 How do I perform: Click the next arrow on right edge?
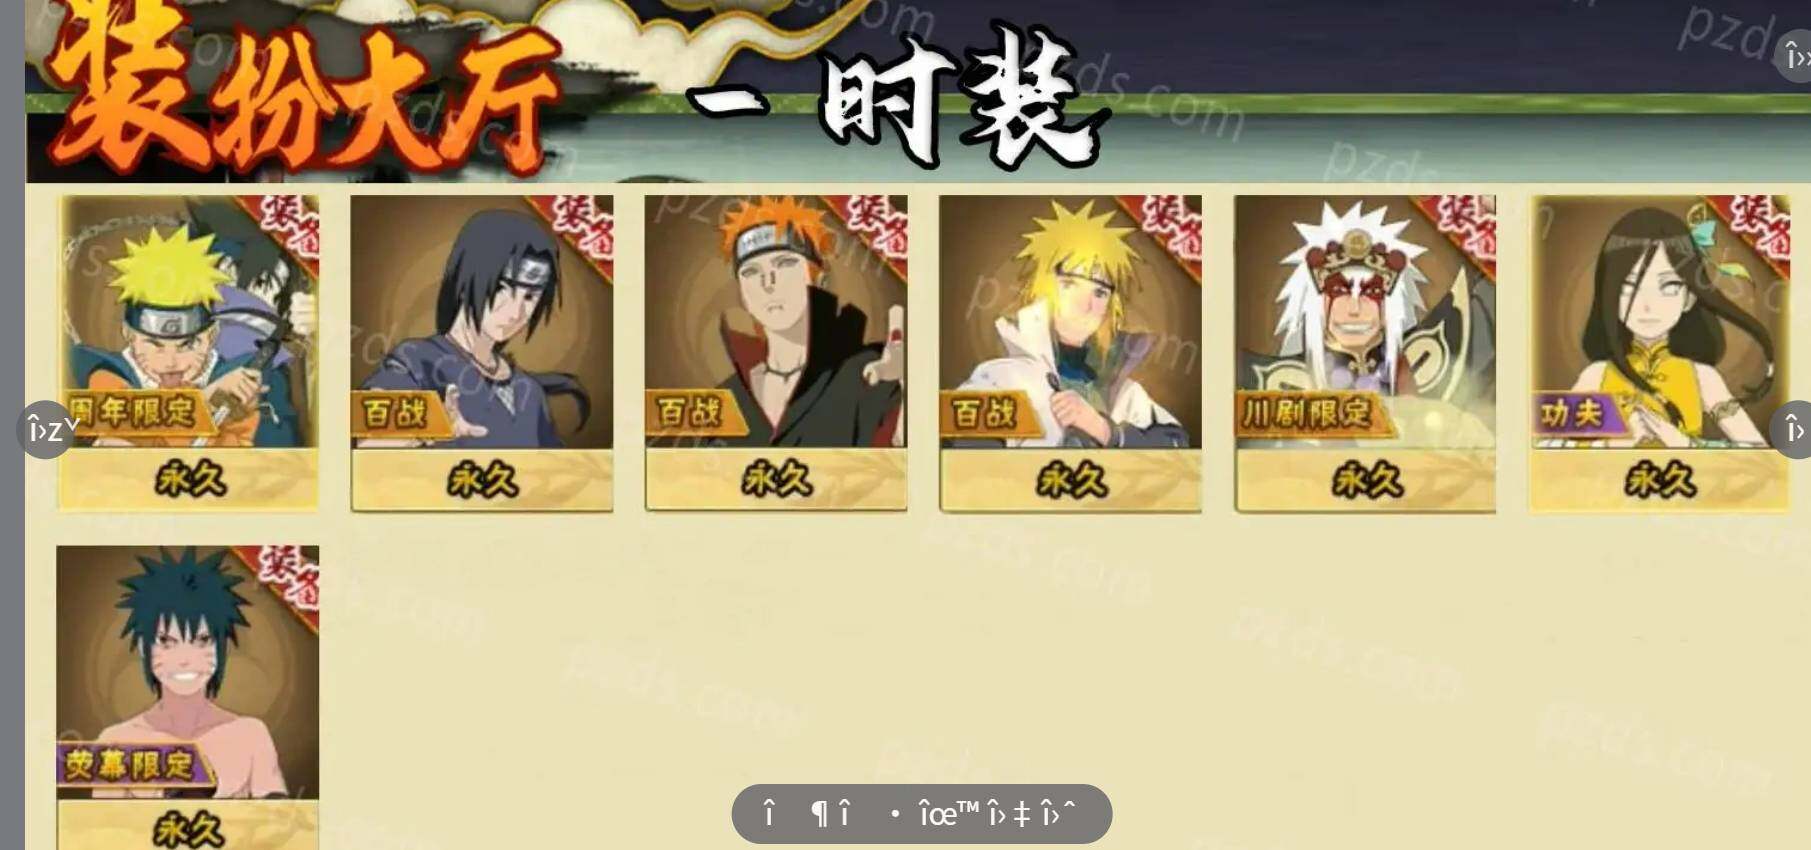click(1794, 430)
